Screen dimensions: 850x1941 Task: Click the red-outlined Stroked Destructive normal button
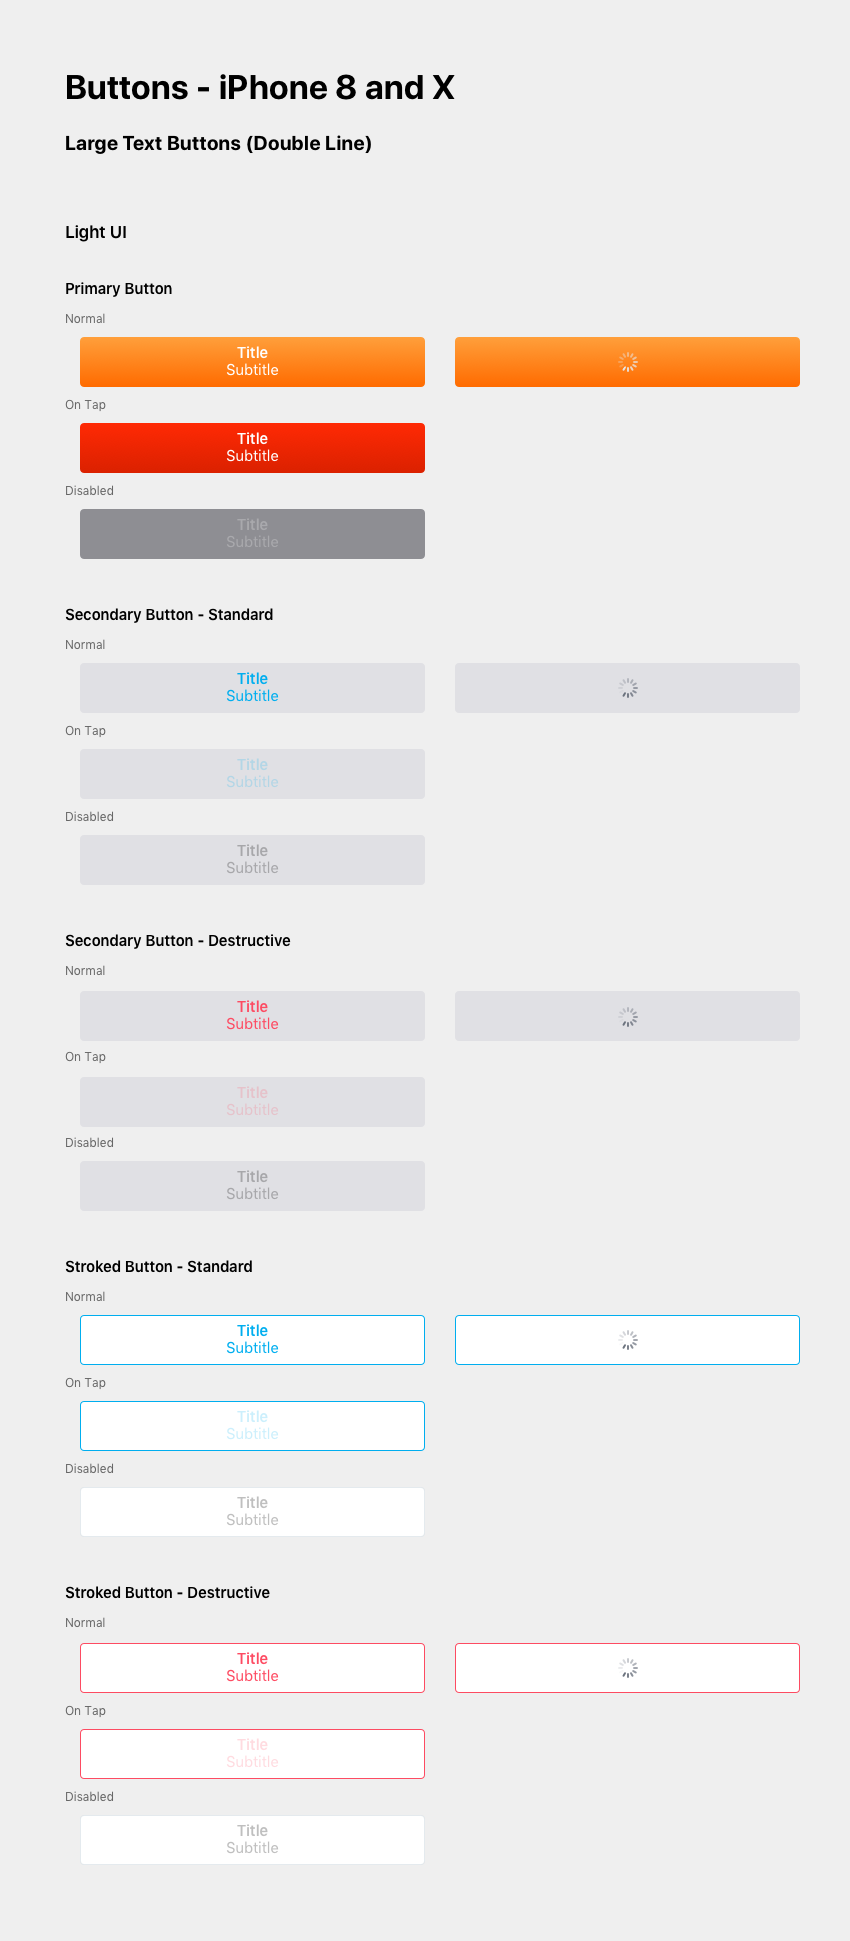point(252,1668)
